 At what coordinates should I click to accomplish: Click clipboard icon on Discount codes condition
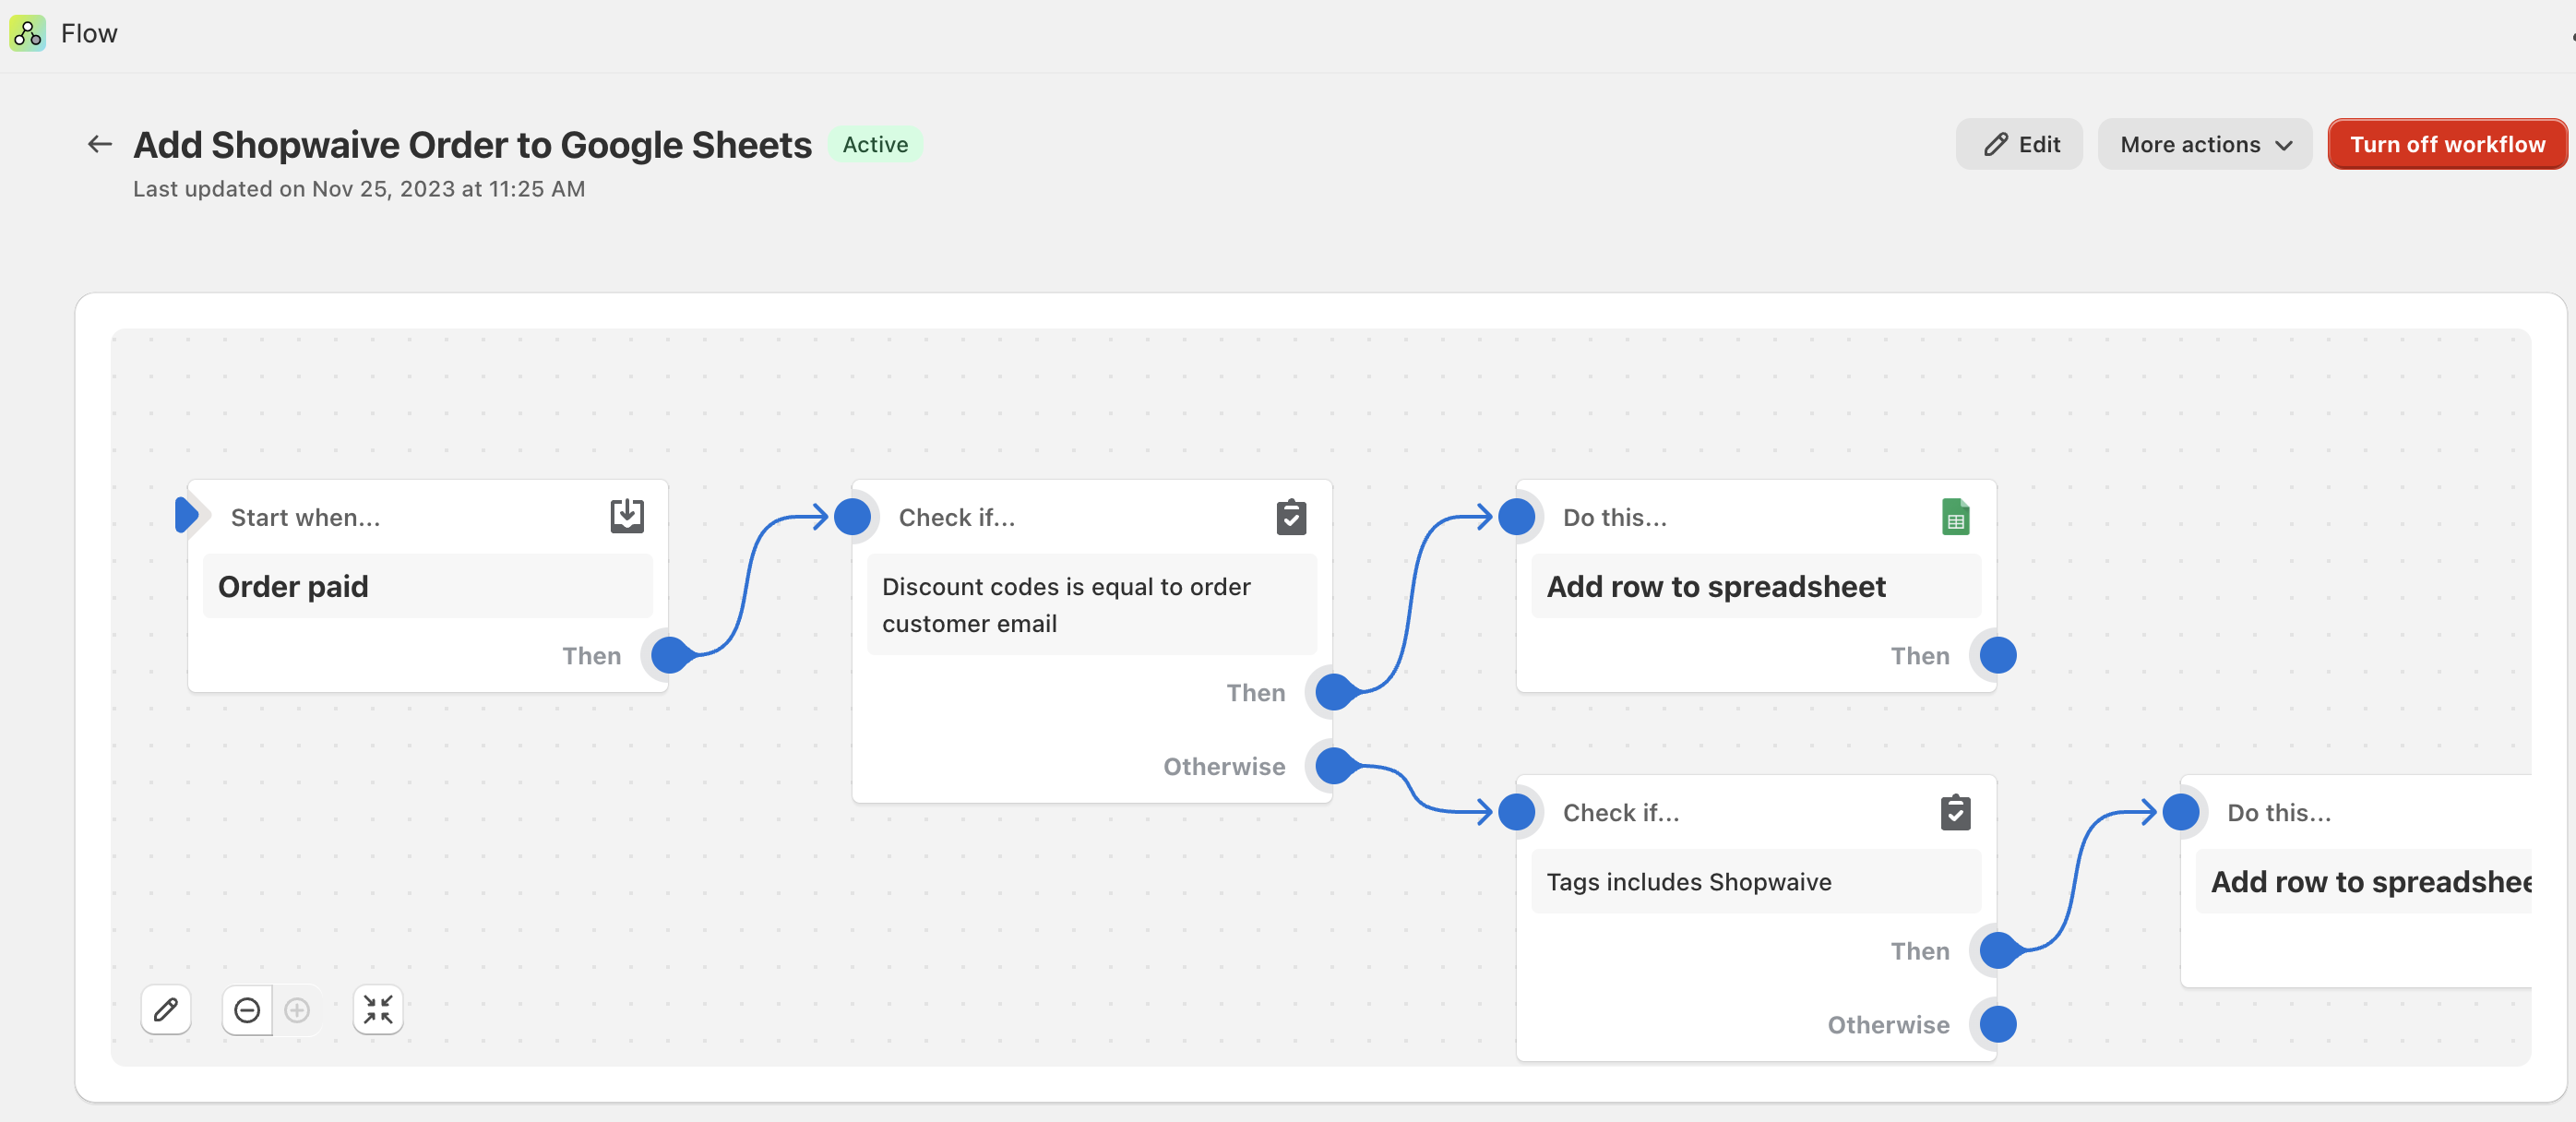1291,517
